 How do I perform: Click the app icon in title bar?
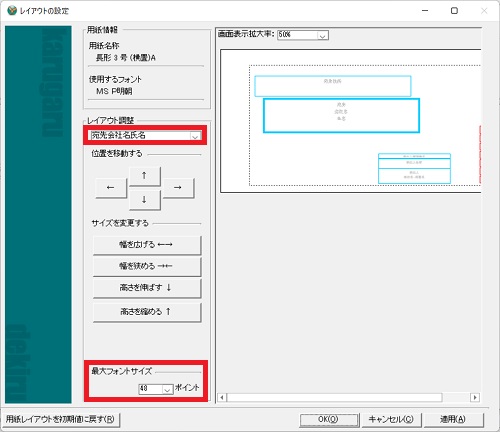[12, 10]
